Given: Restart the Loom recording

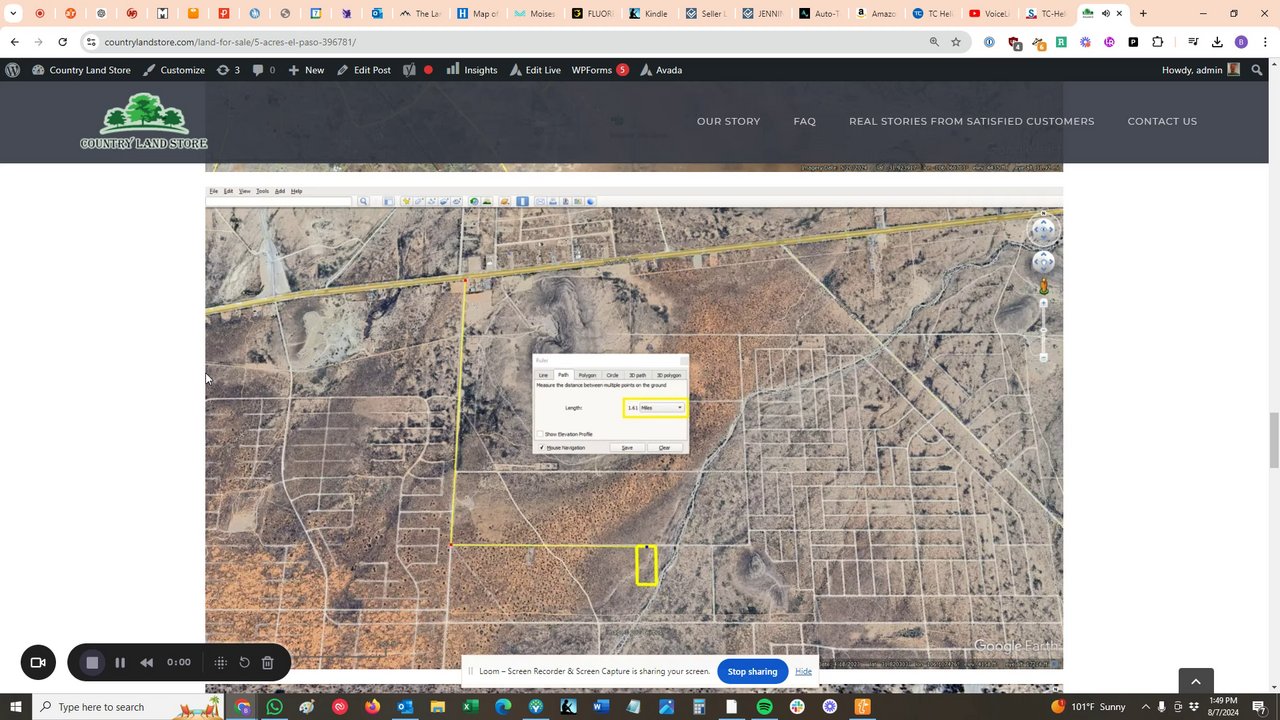Looking at the screenshot, I should (x=244, y=662).
